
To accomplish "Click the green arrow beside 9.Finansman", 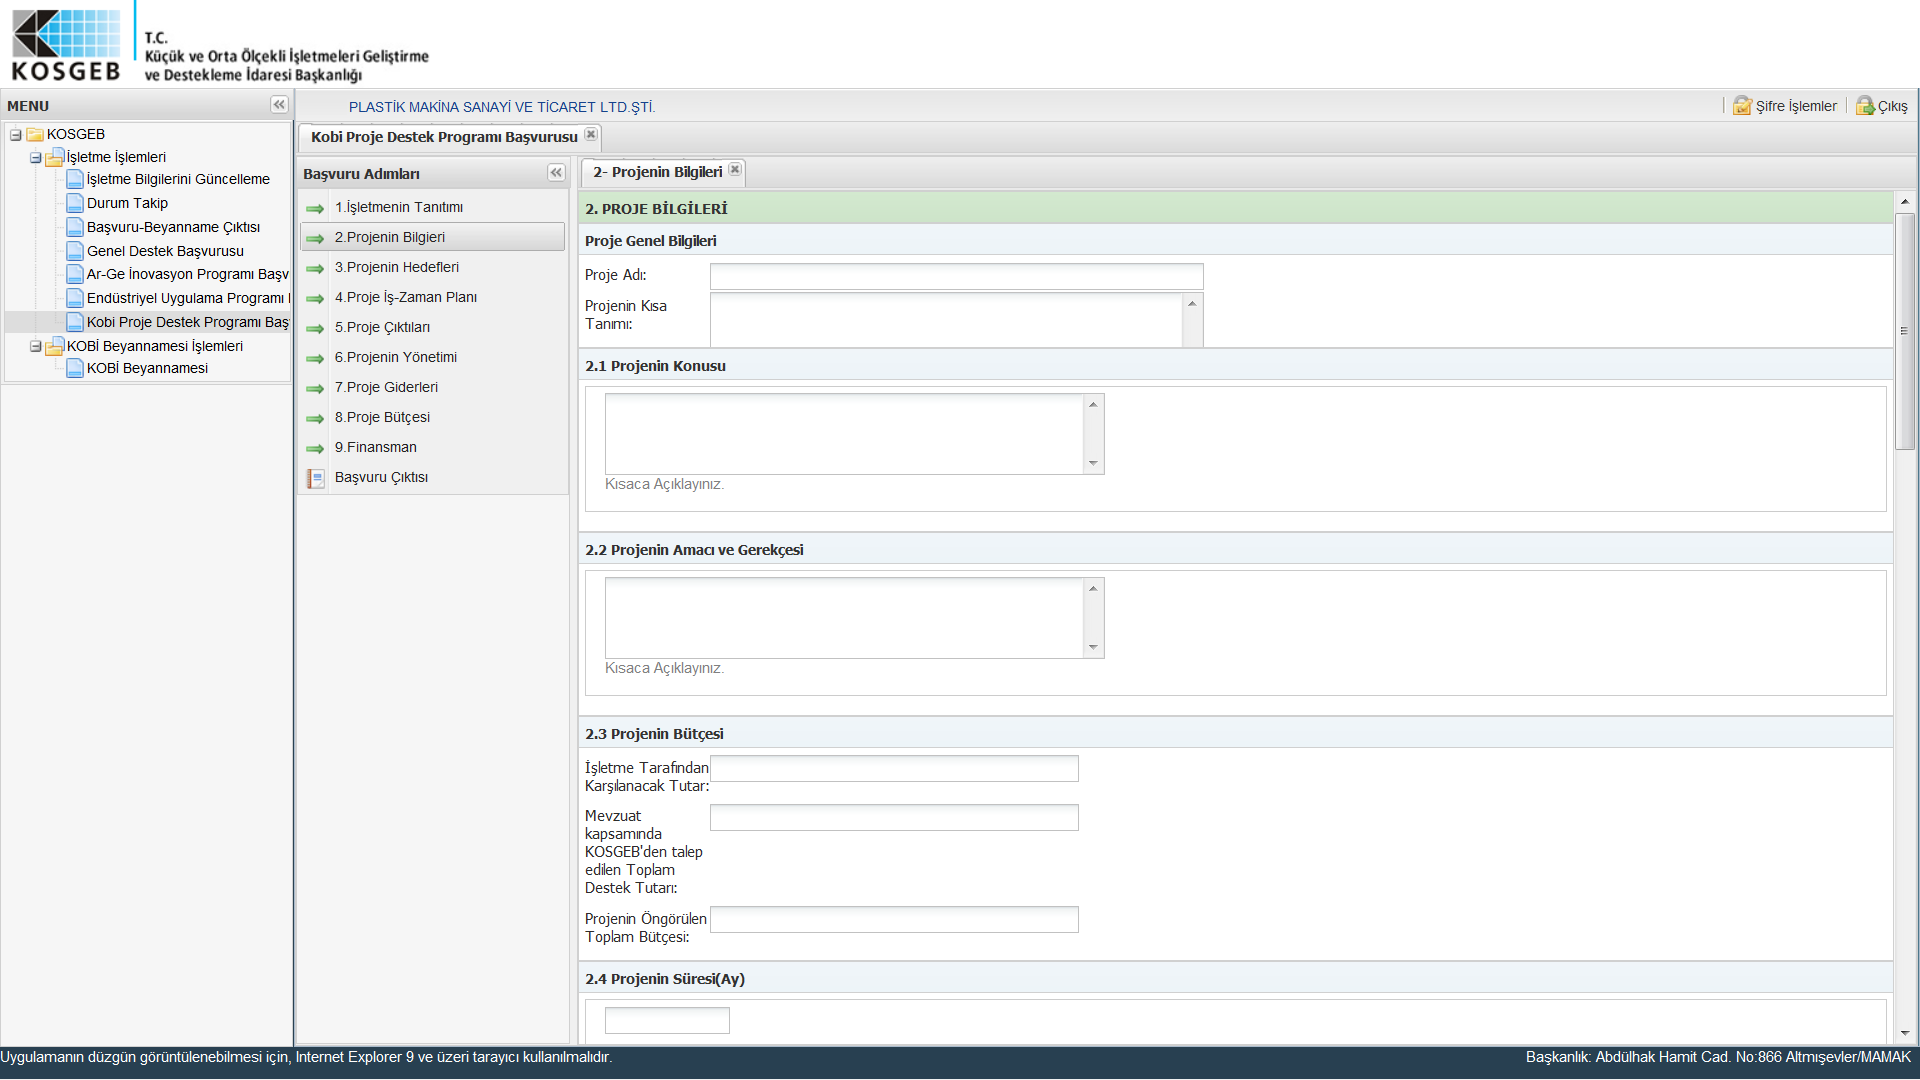I will click(315, 448).
